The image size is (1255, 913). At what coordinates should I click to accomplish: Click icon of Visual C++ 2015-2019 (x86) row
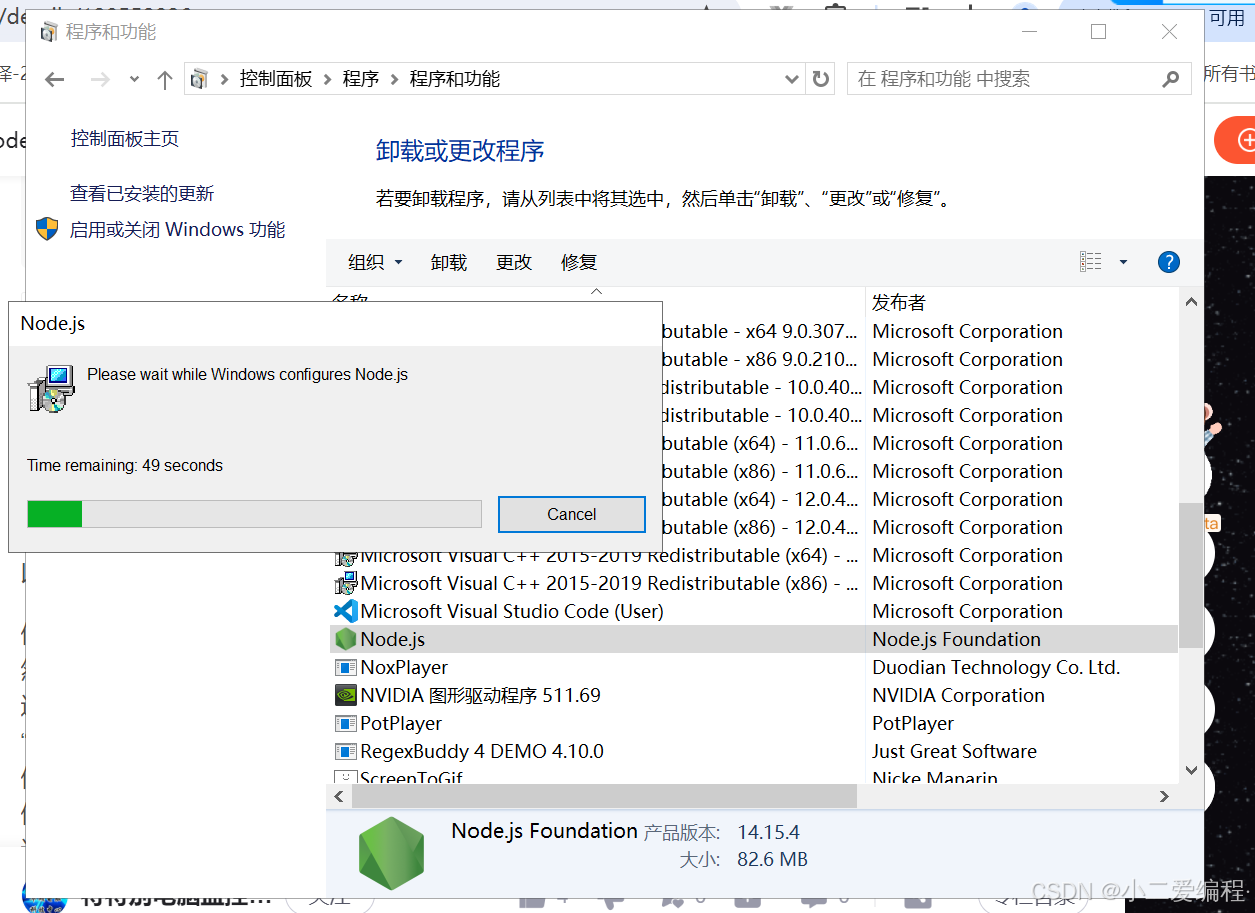[346, 583]
